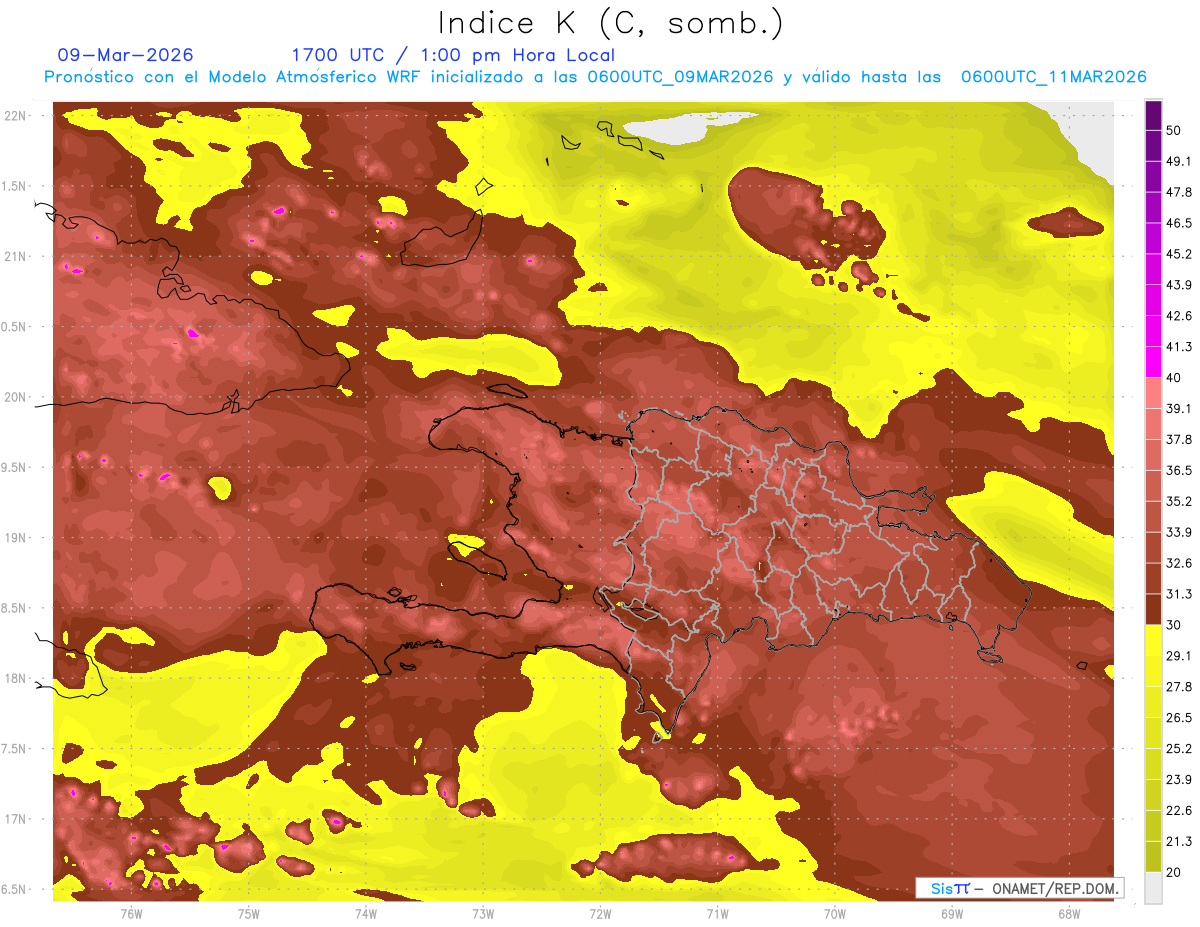Select the longitude label '75W'

point(249,913)
